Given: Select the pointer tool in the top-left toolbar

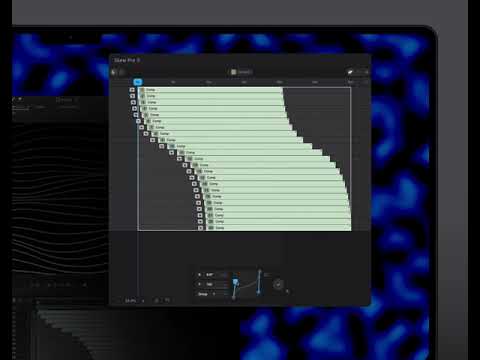Looking at the screenshot, I should (114, 72).
